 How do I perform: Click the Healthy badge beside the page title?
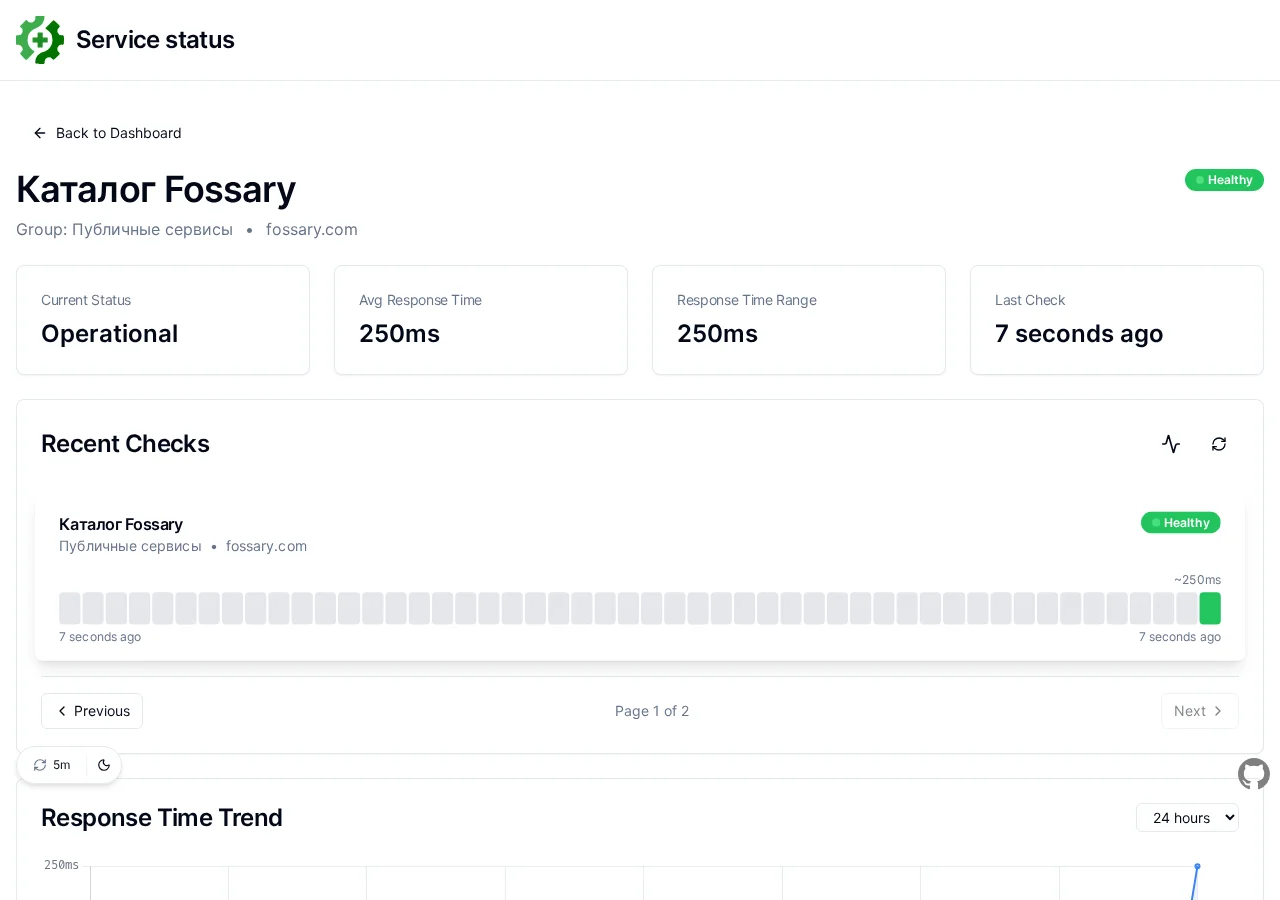pyautogui.click(x=1224, y=180)
